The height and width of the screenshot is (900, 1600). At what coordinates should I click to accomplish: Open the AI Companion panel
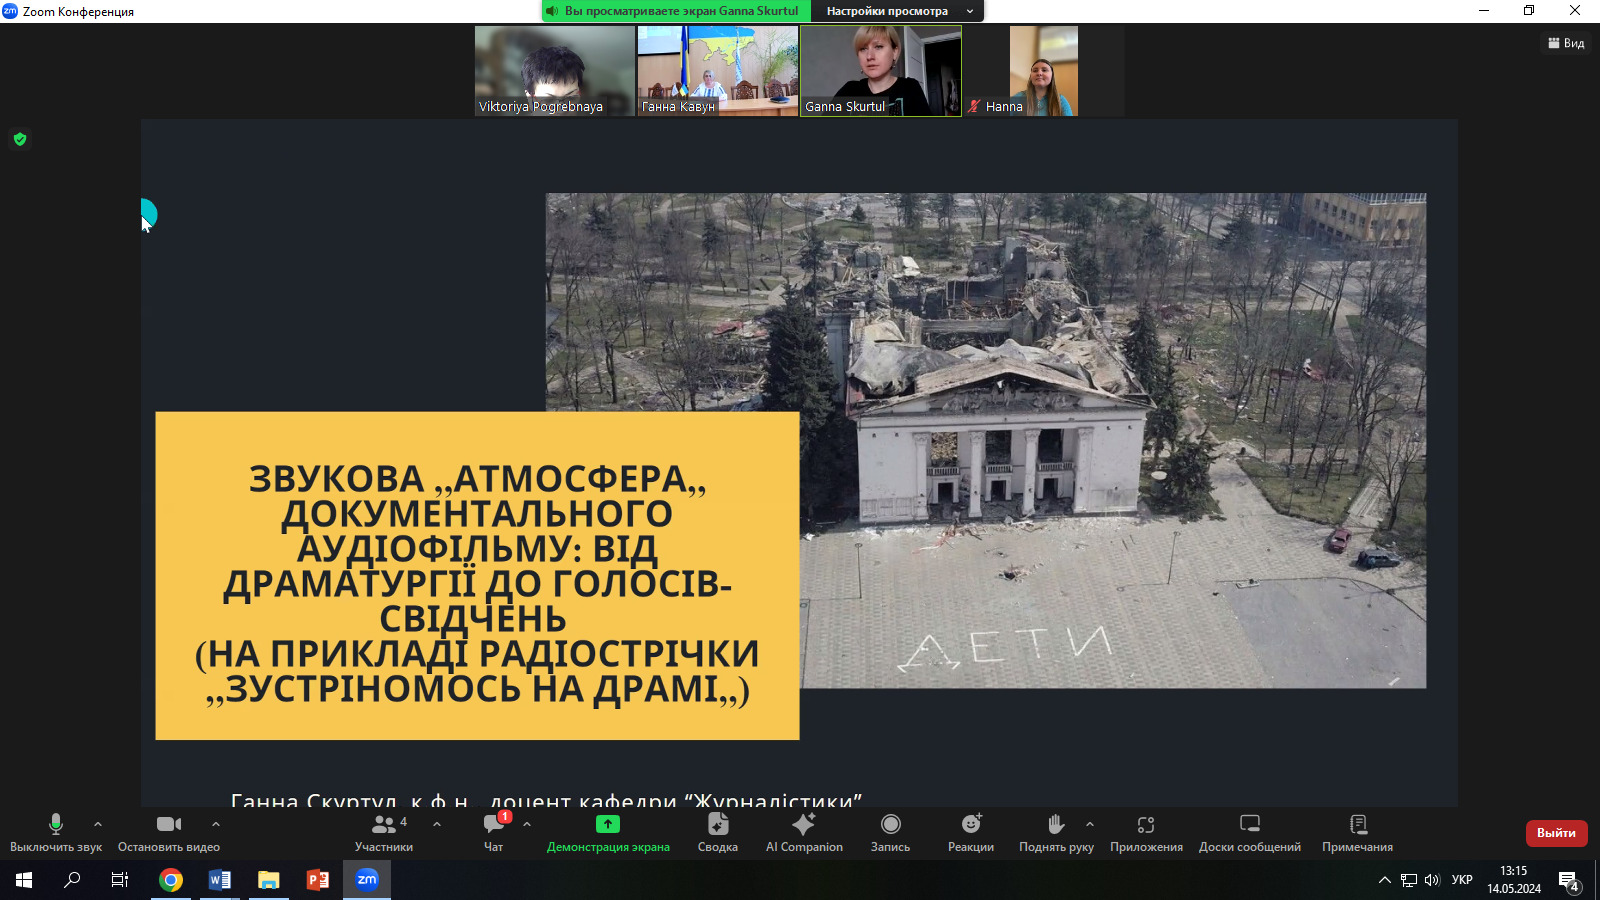pos(804,825)
